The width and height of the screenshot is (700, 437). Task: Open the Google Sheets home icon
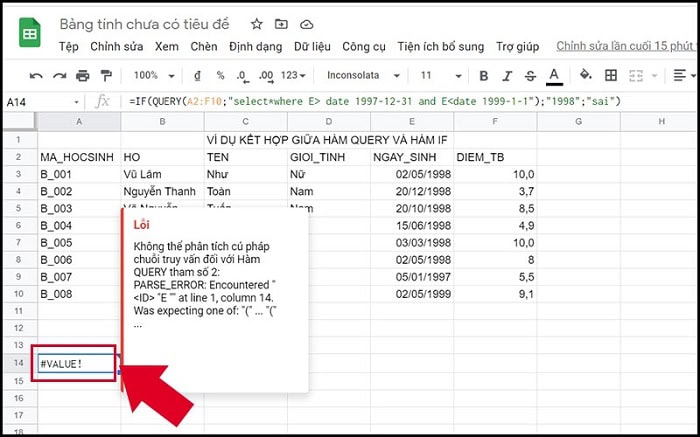tap(29, 33)
